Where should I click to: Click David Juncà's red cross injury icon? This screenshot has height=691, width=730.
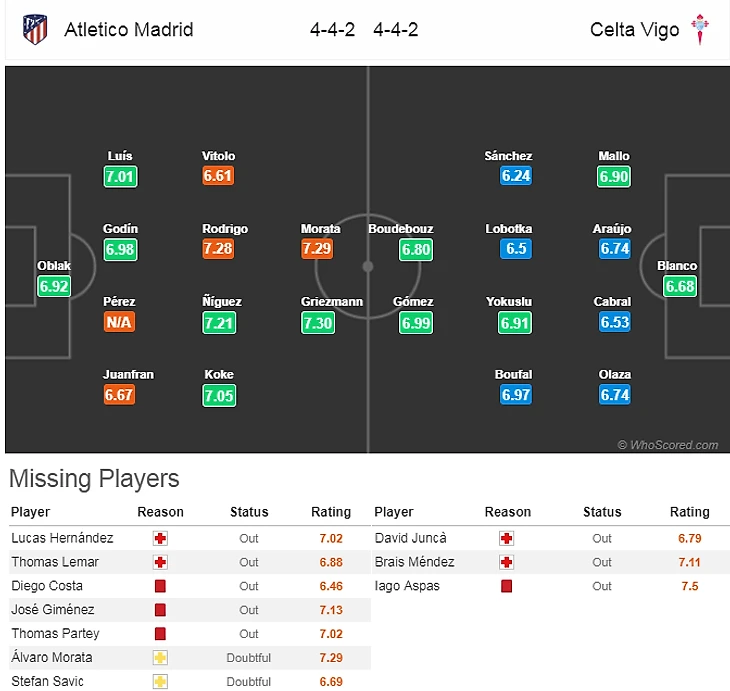click(x=507, y=538)
